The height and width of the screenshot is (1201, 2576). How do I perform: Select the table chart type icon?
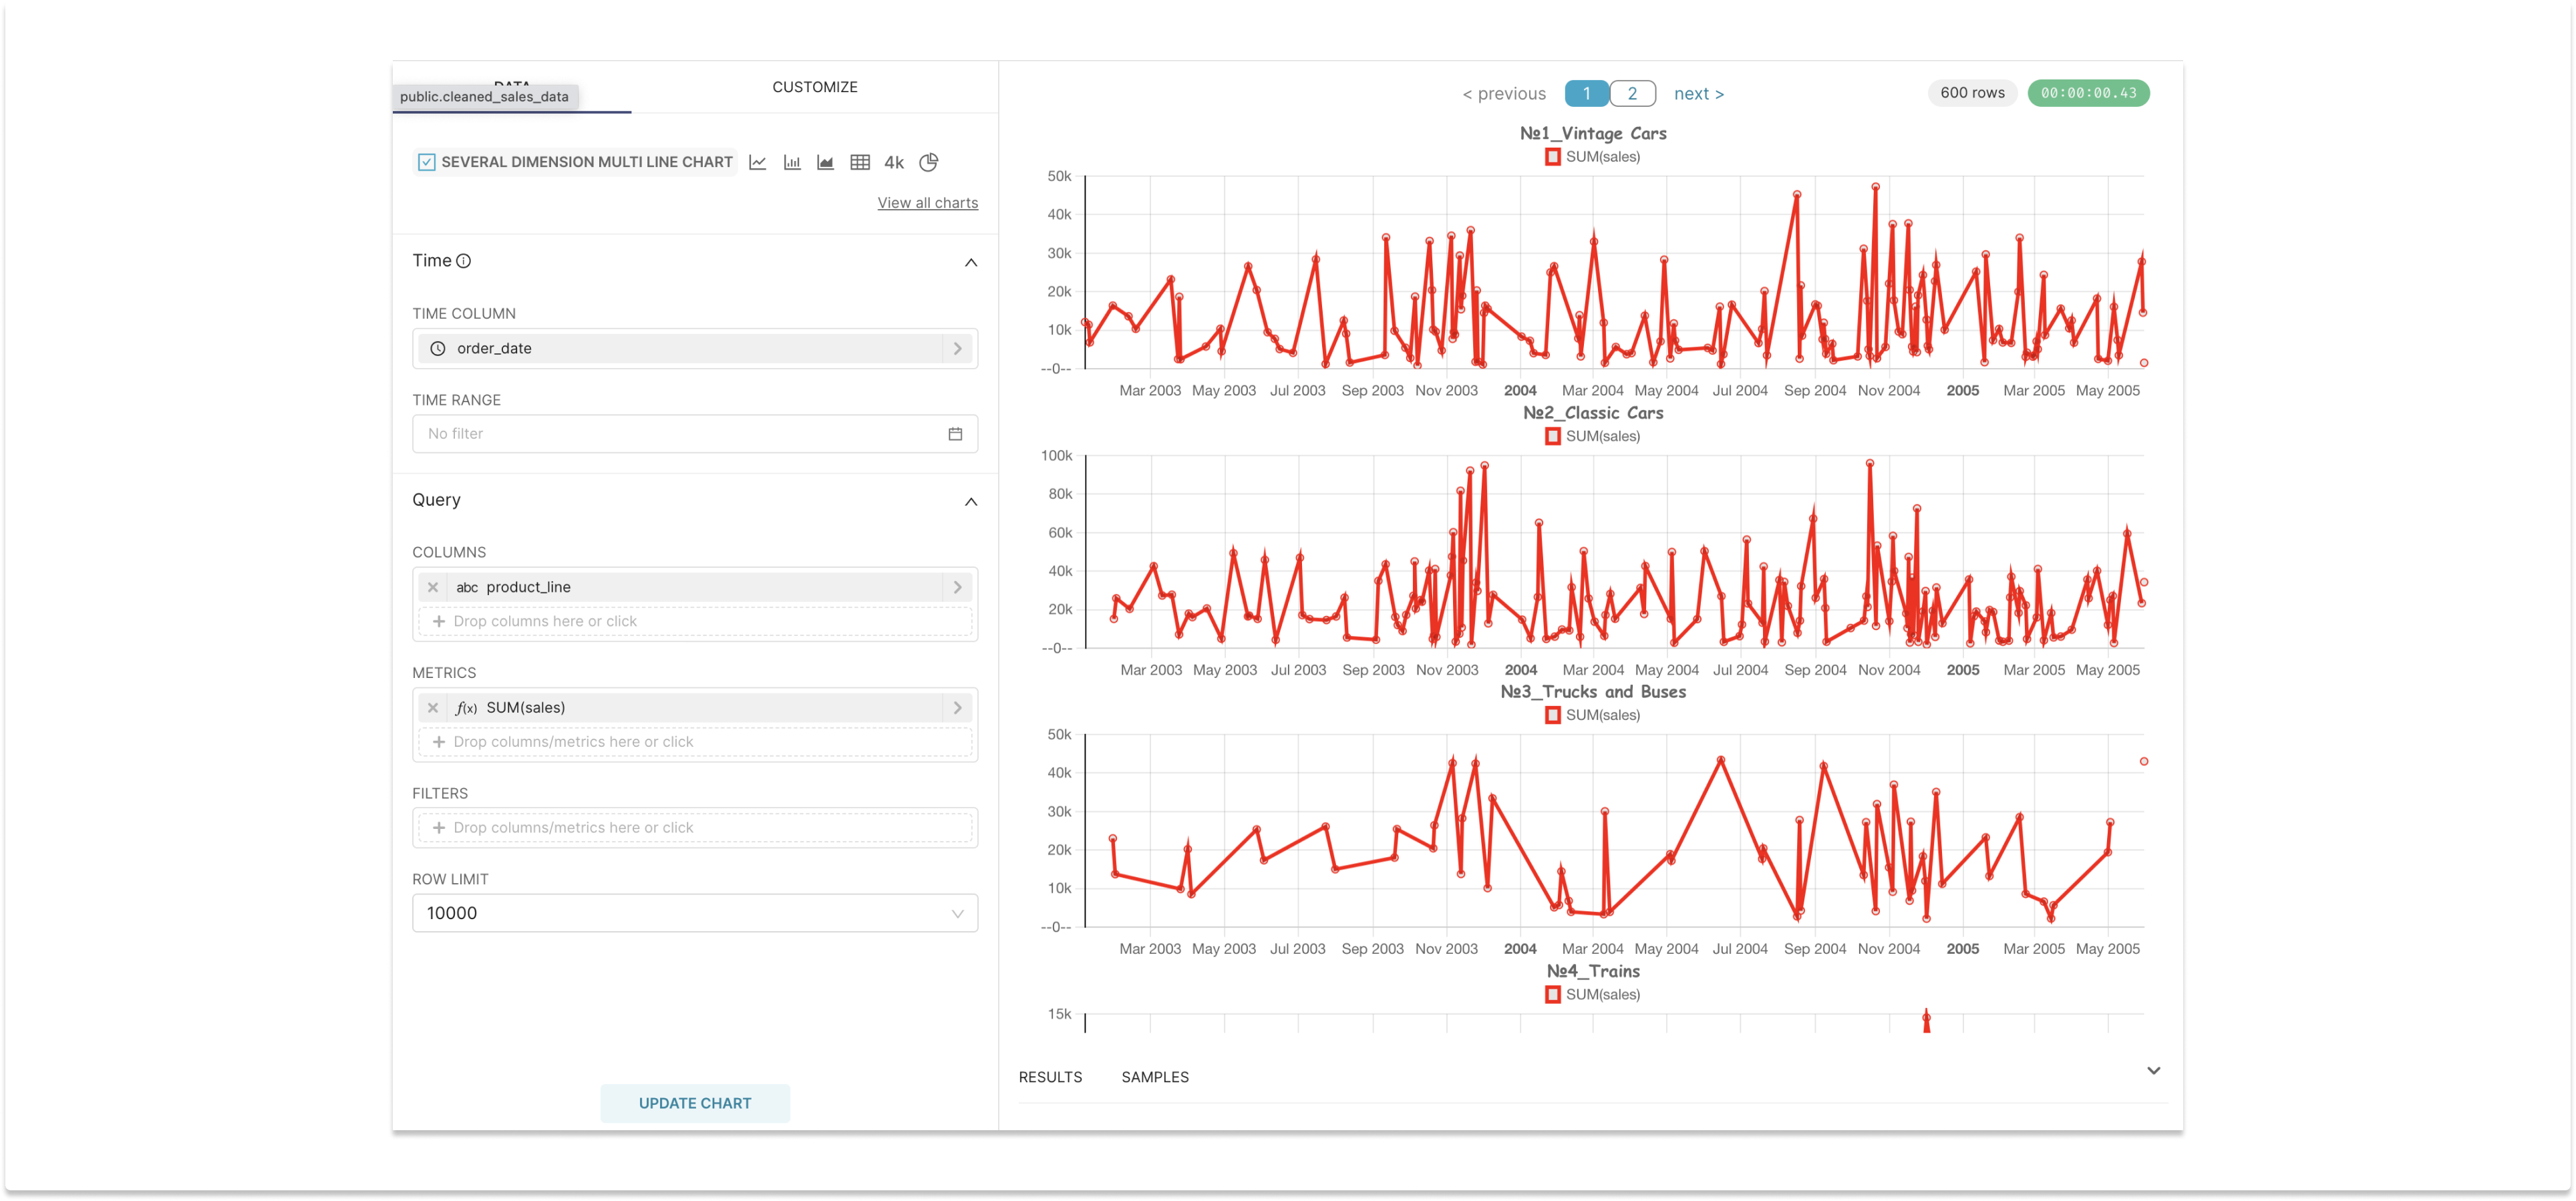click(x=860, y=162)
